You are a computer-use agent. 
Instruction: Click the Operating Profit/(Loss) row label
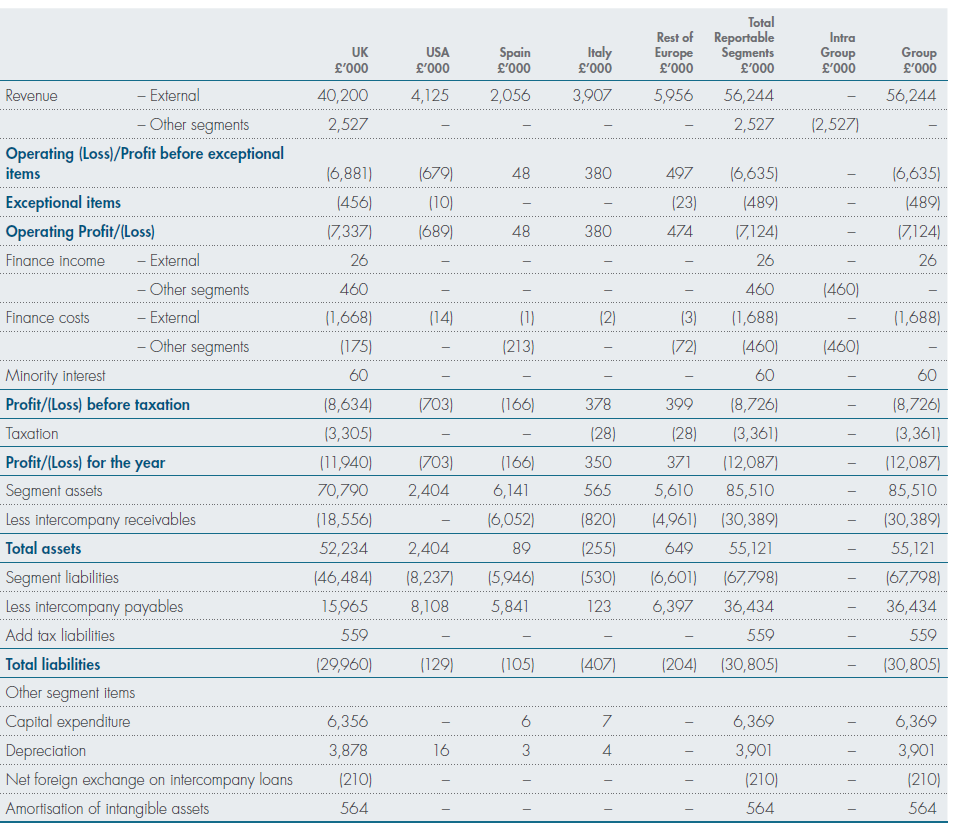(80, 232)
